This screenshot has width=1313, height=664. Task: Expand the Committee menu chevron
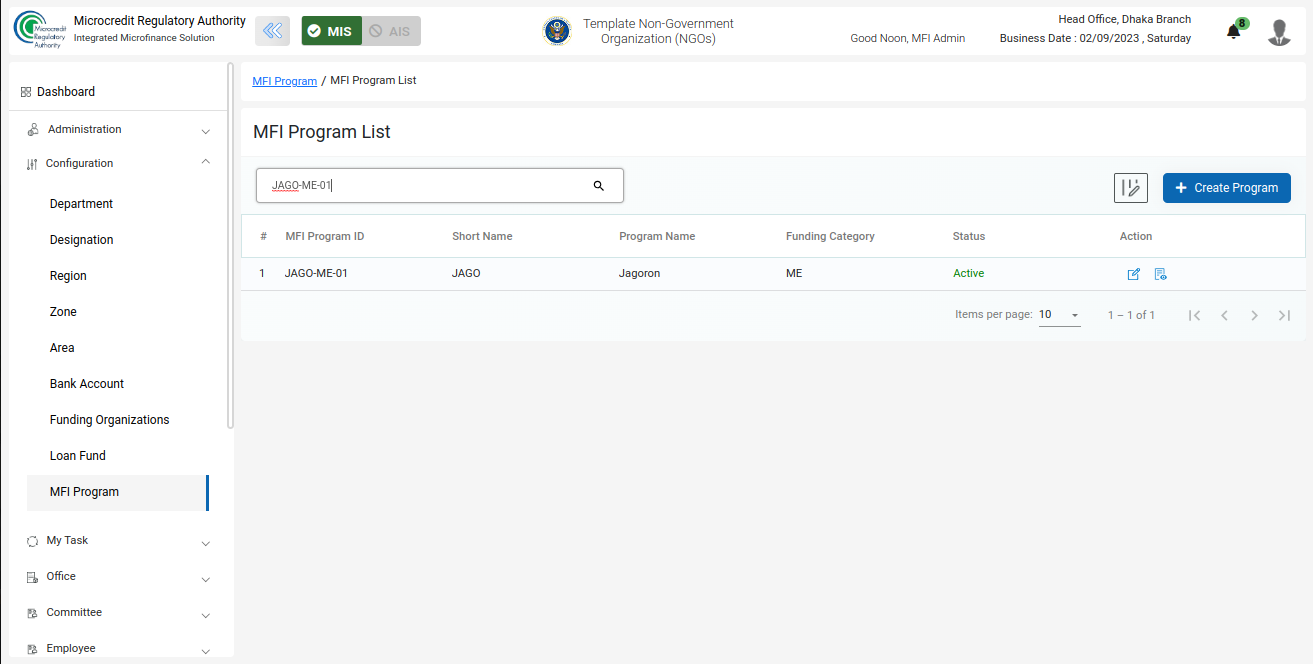coord(205,616)
